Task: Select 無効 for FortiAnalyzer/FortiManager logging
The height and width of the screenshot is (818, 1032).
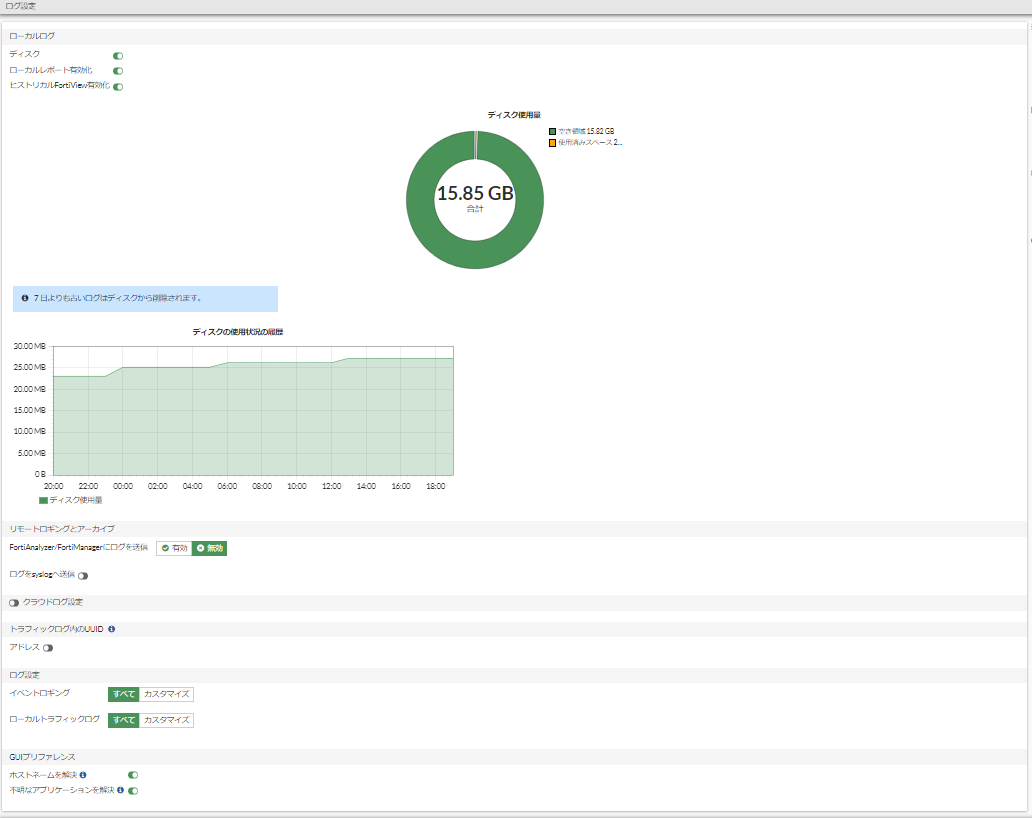Action: (x=209, y=548)
